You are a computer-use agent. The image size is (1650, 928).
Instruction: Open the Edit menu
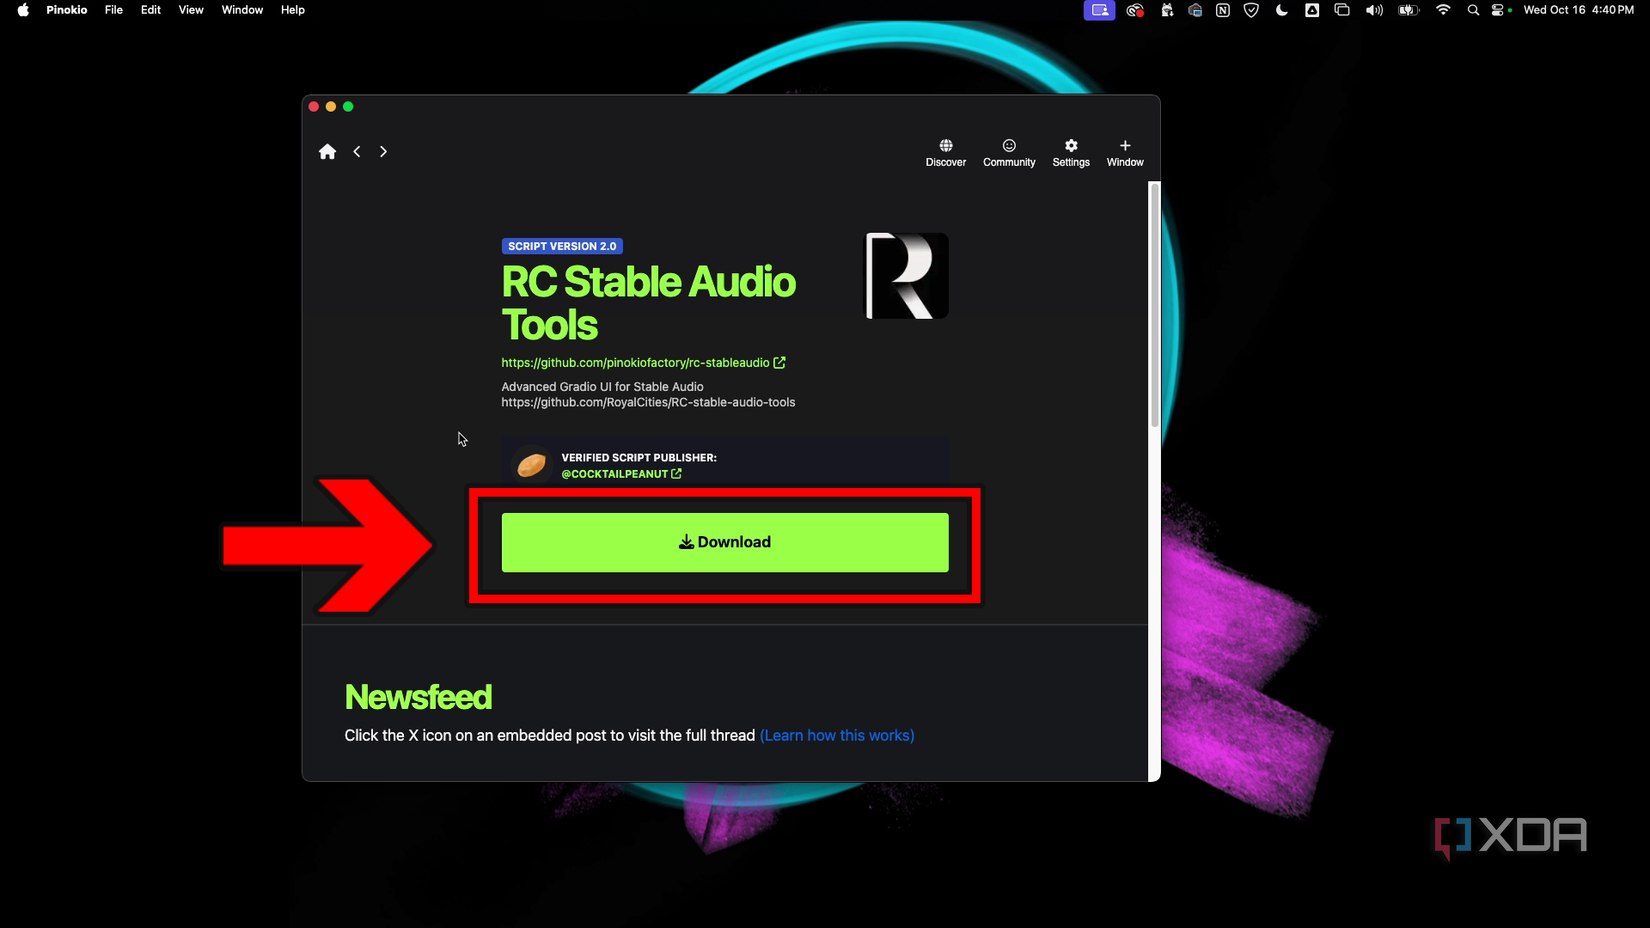click(151, 10)
